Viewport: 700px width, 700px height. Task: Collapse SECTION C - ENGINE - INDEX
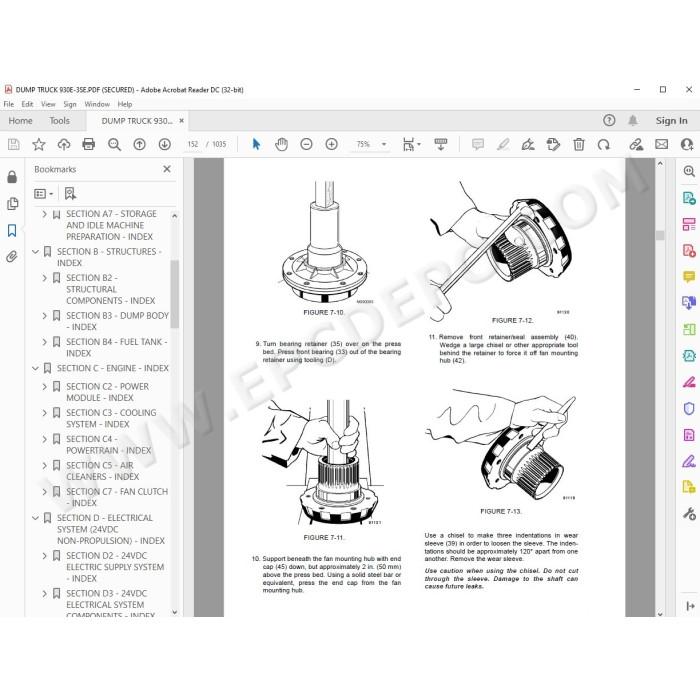[35, 368]
